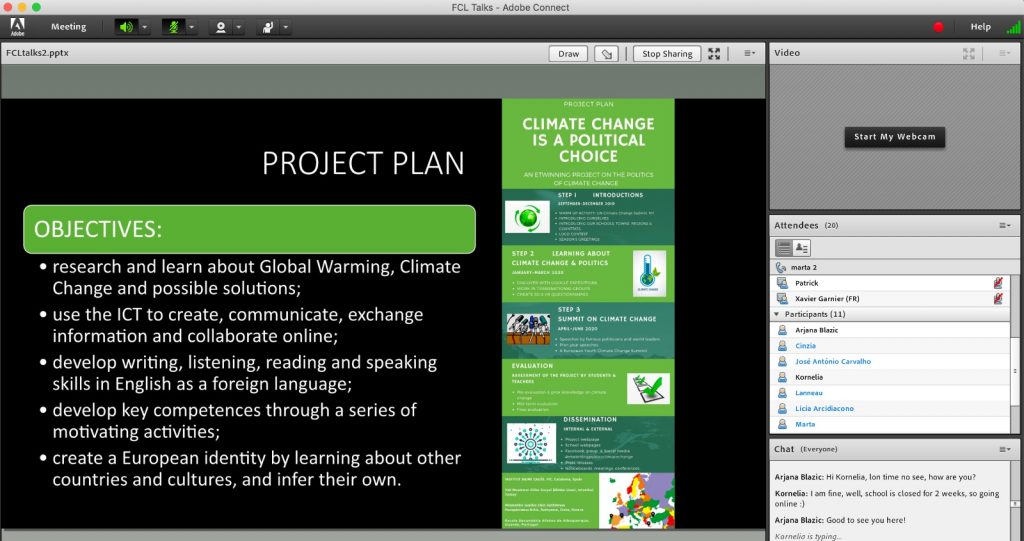Click the green connection status bars

pos(1013,27)
